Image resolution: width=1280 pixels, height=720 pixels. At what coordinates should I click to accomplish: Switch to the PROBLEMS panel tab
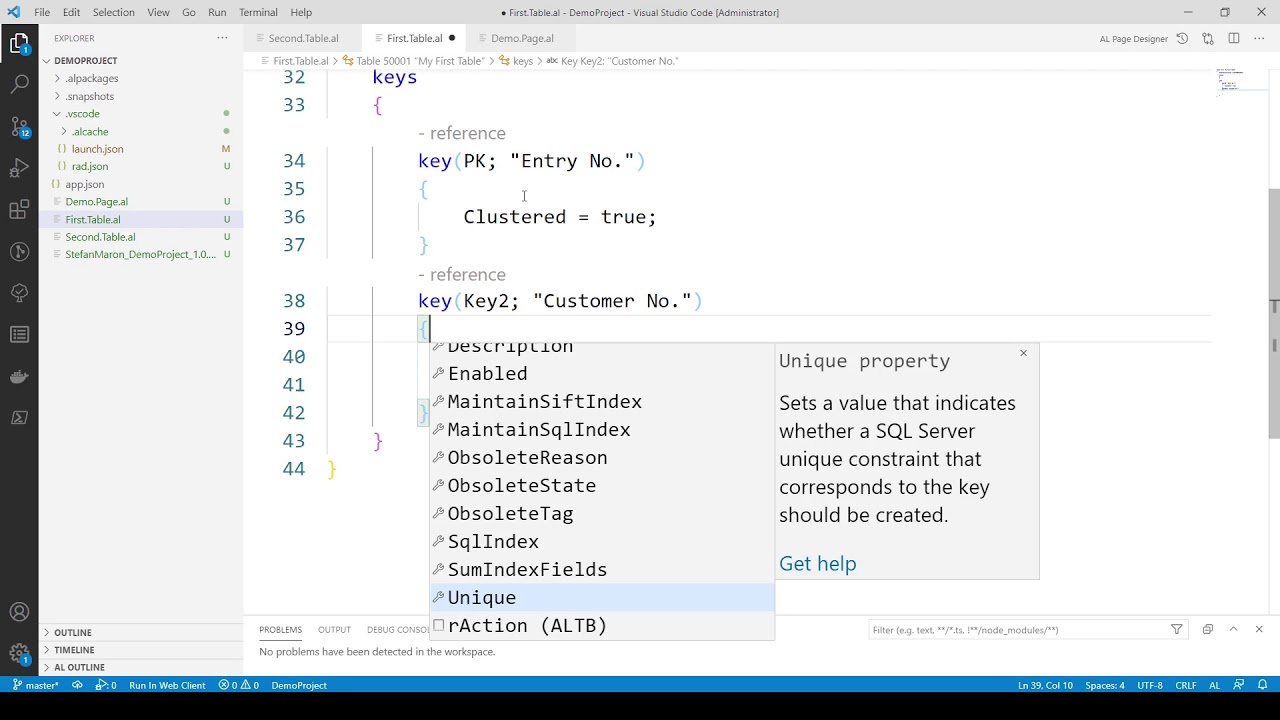click(x=280, y=630)
